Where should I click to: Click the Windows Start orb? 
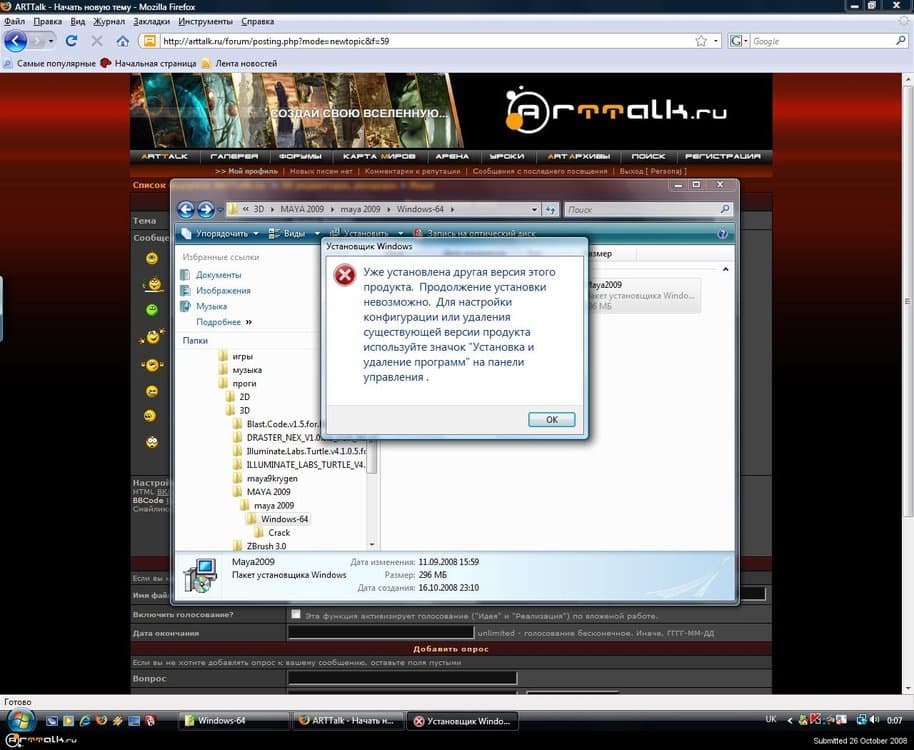click(21, 720)
